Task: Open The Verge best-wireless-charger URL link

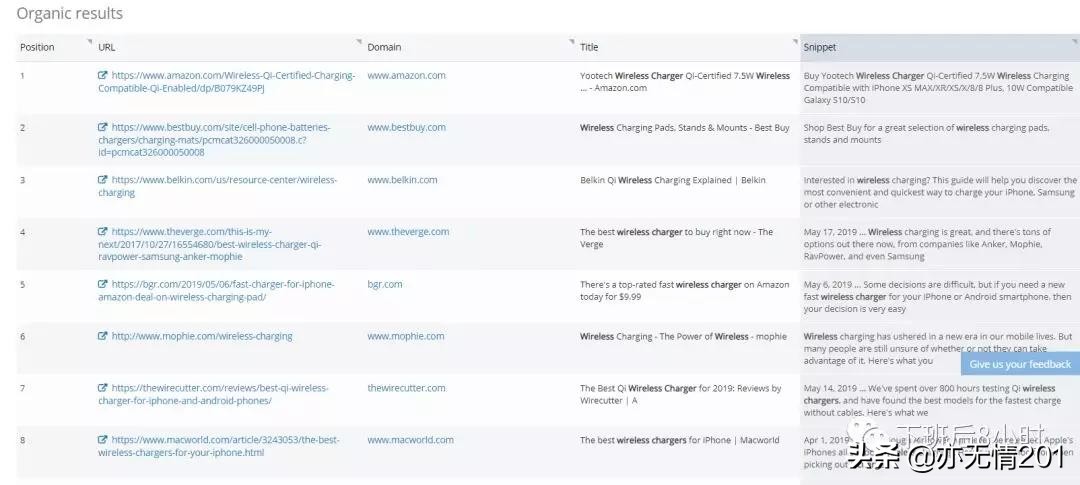Action: [x=209, y=244]
